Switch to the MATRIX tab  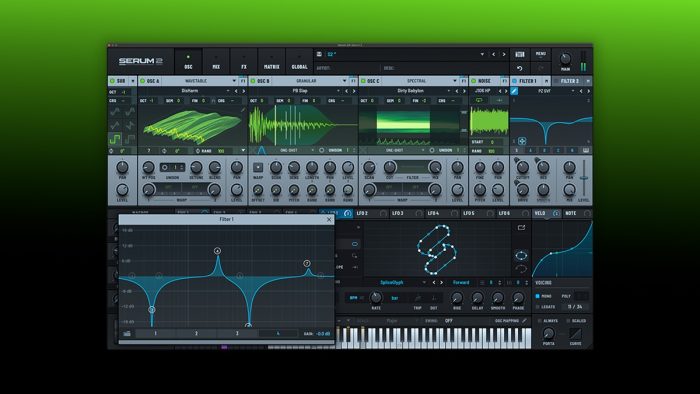(271, 62)
